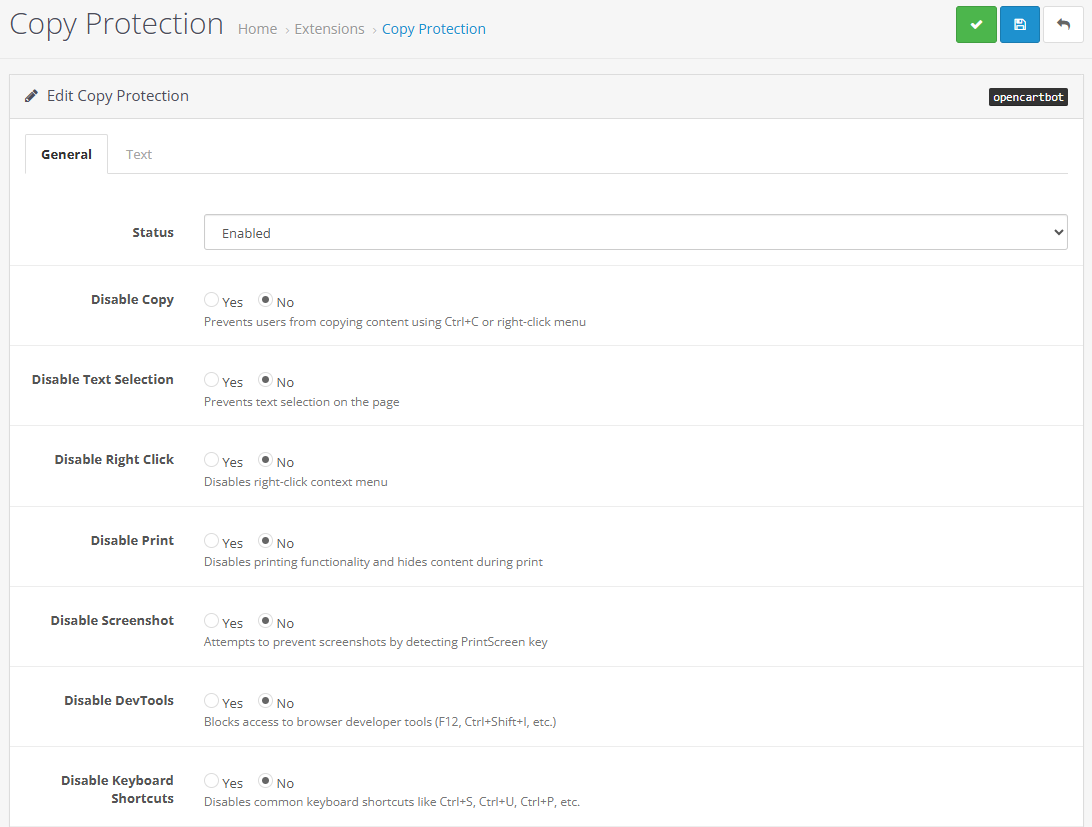Screen dimensions: 1092x827
Task: Click the Copy Protection breadcrumb link
Action: pyautogui.click(x=433, y=29)
